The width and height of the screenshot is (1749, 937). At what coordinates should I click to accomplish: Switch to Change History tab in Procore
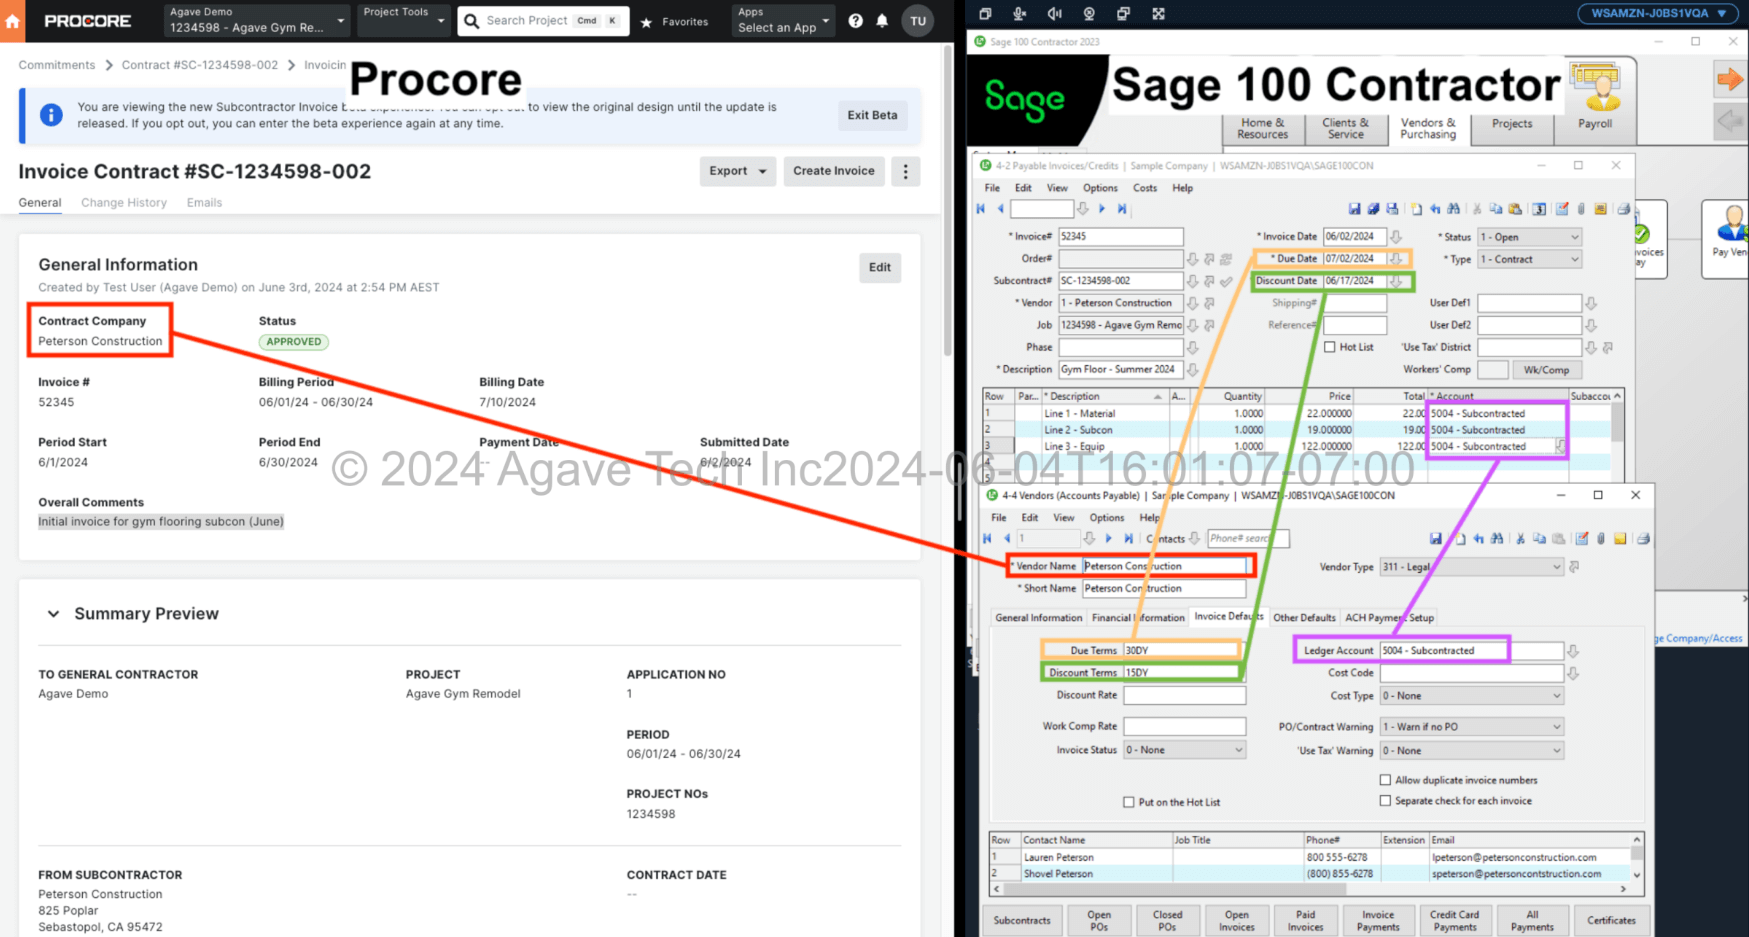tap(124, 203)
